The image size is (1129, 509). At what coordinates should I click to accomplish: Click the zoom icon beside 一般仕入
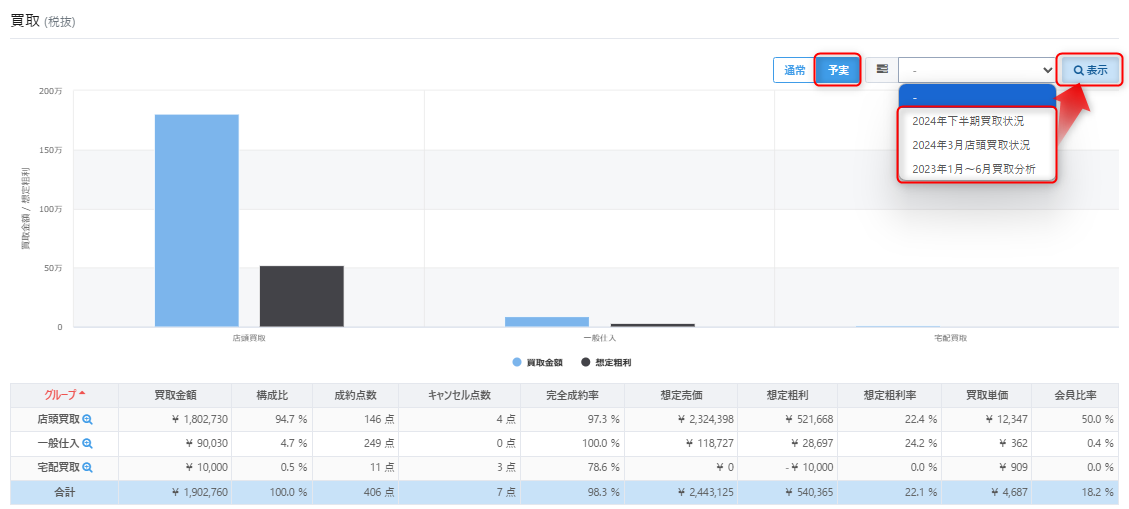click(87, 444)
